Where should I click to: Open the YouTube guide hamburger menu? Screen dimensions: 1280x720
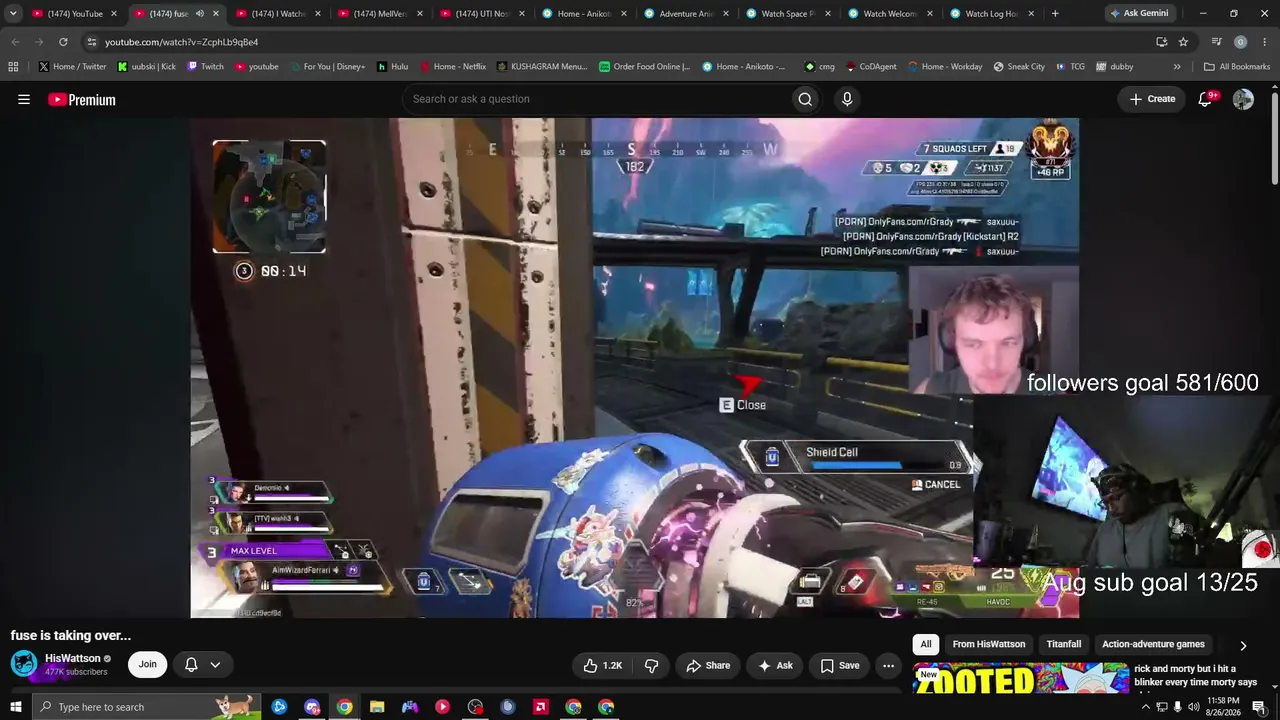(24, 99)
